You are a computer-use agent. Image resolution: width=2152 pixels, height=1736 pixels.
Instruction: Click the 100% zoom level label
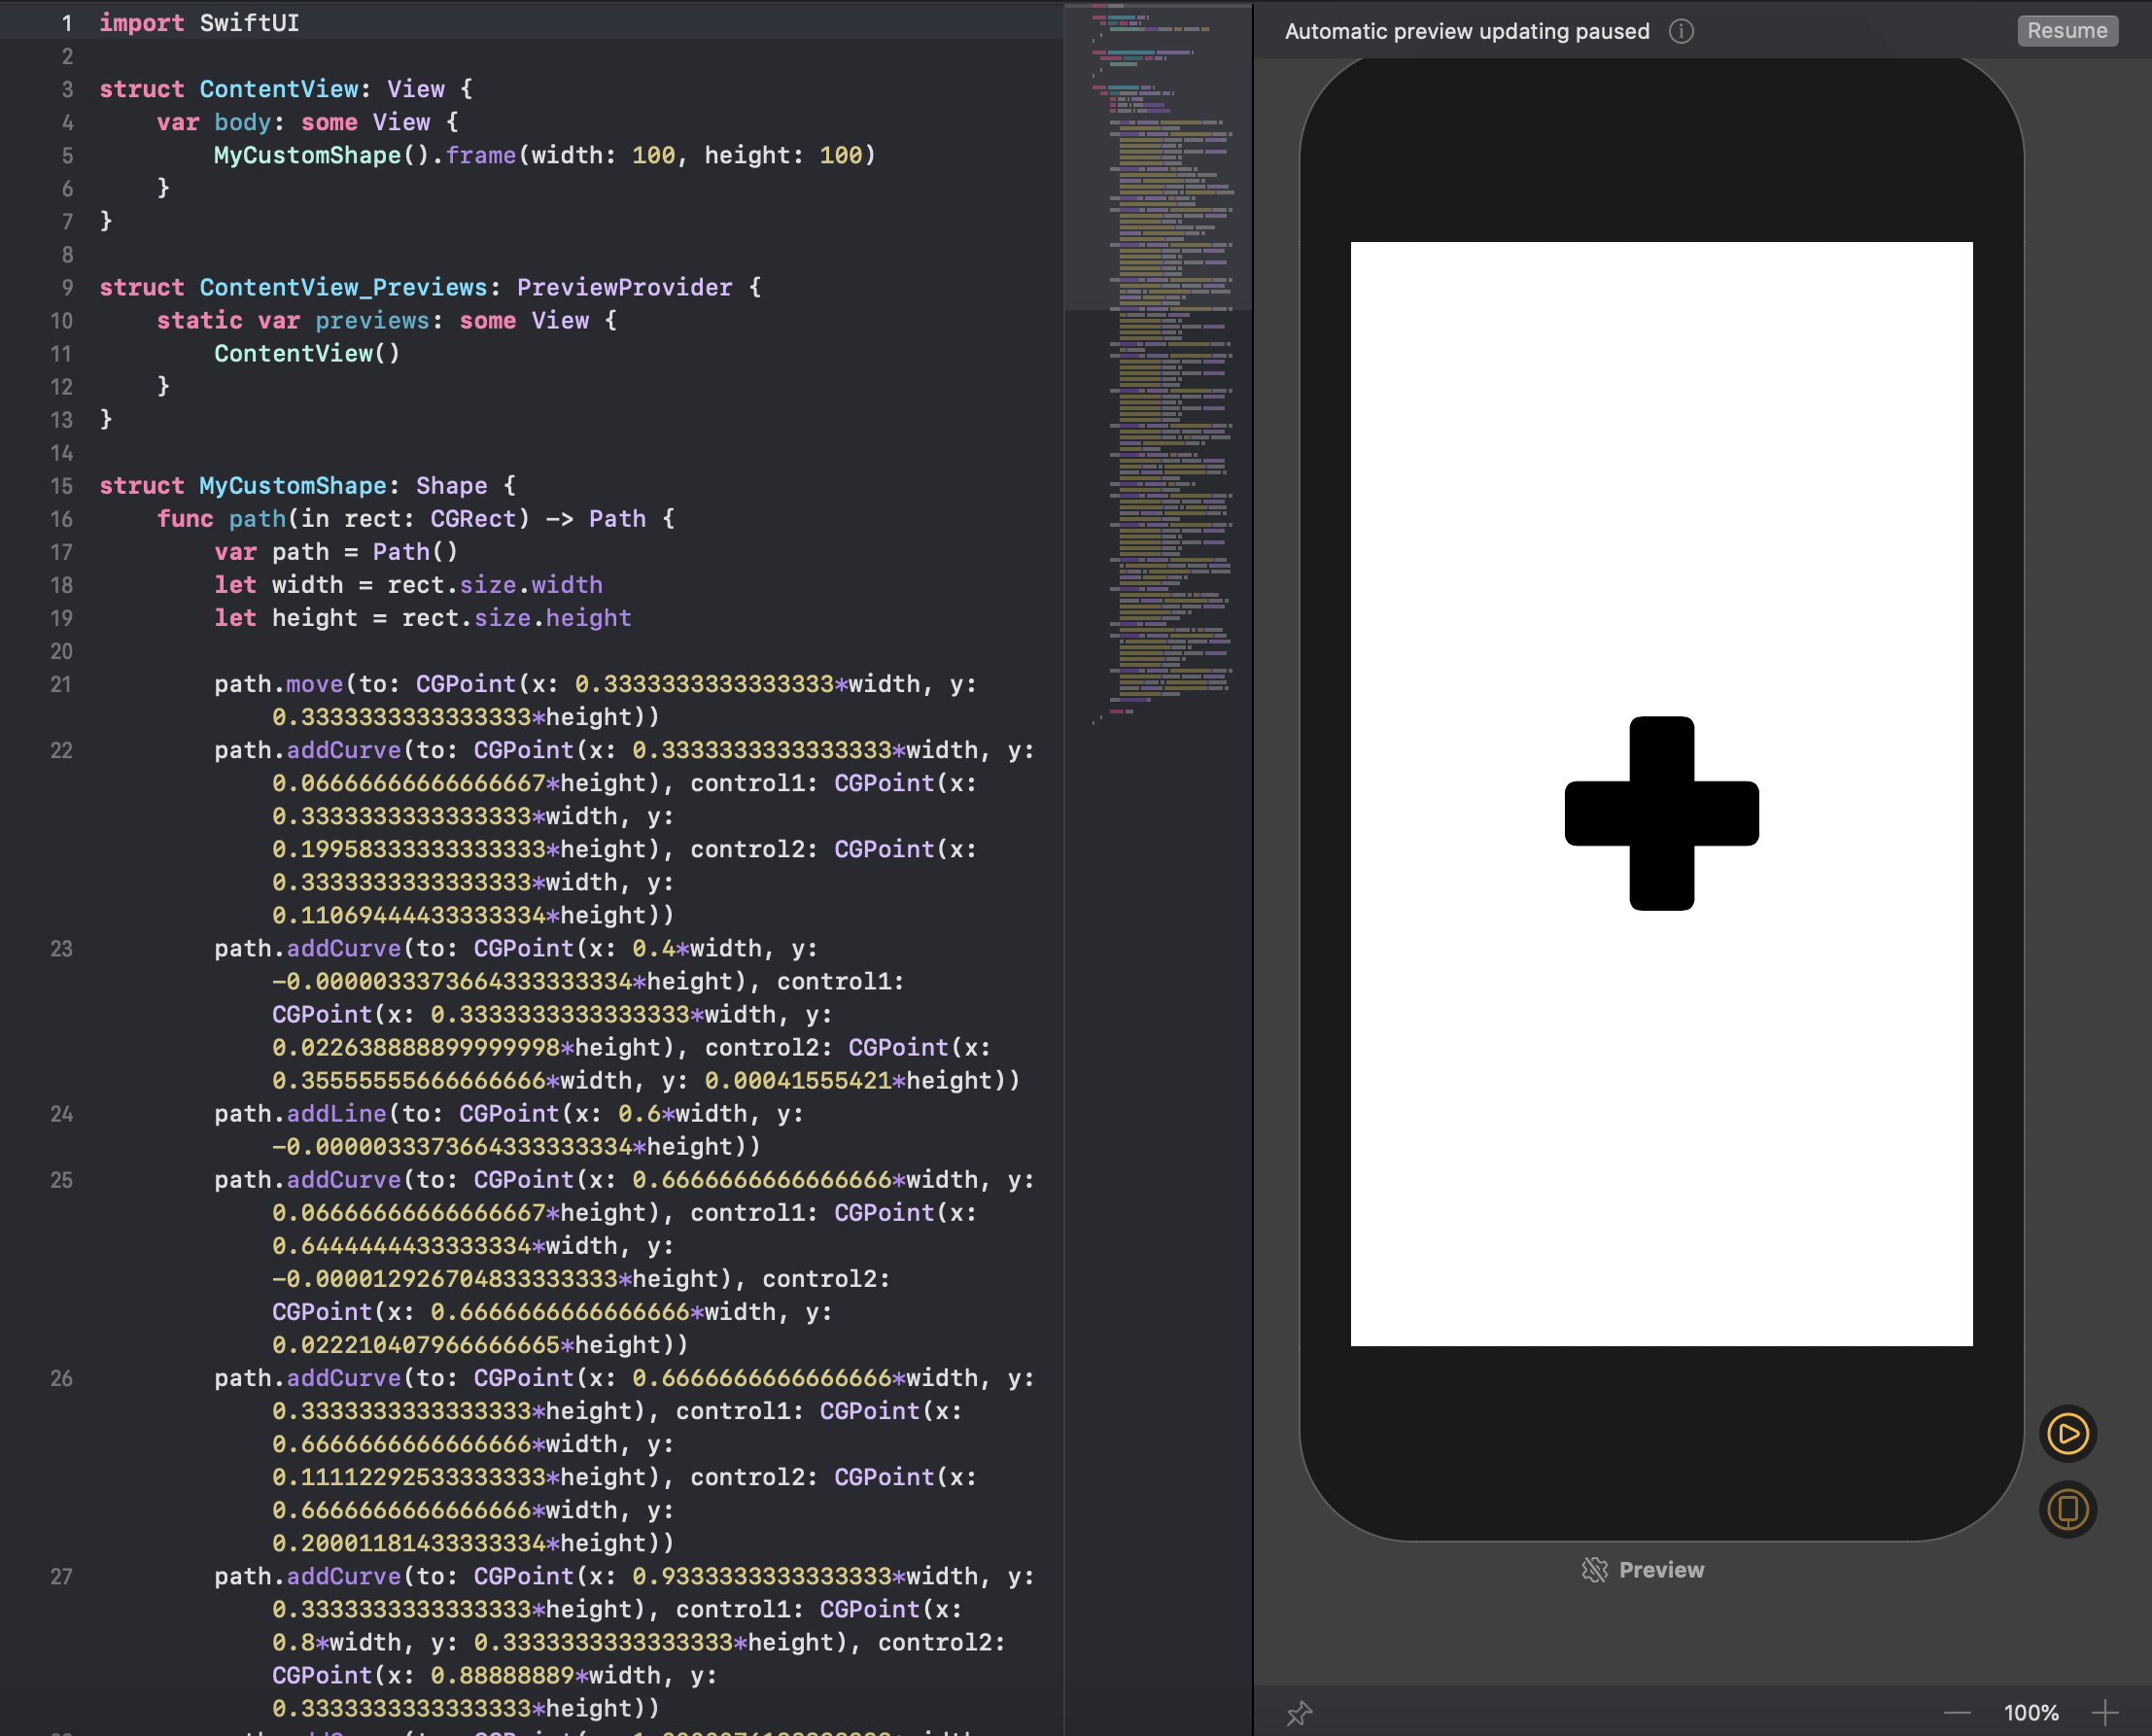(2030, 1713)
